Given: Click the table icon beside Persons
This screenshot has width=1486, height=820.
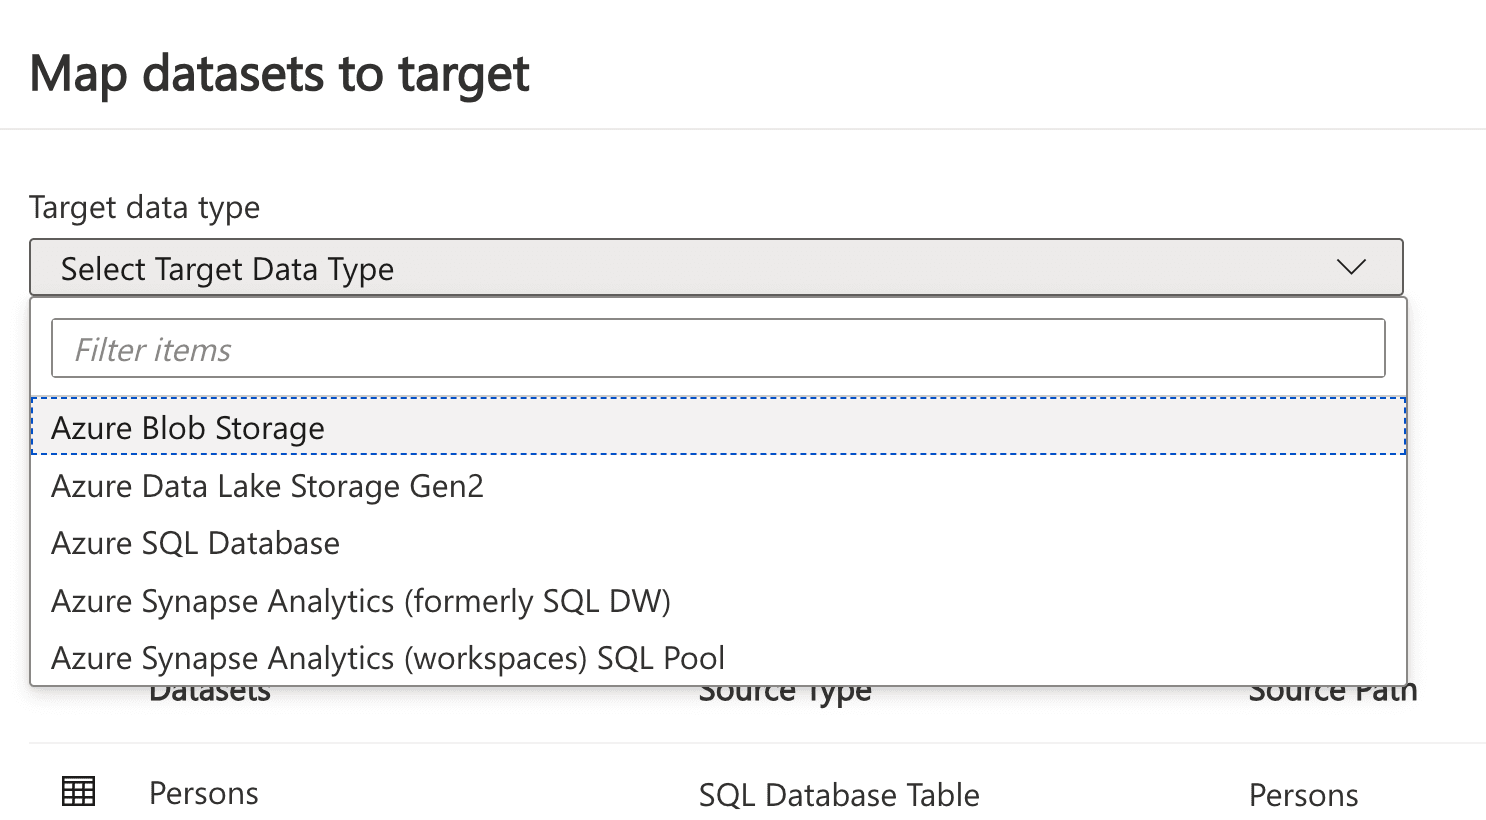Looking at the screenshot, I should pyautogui.click(x=79, y=791).
